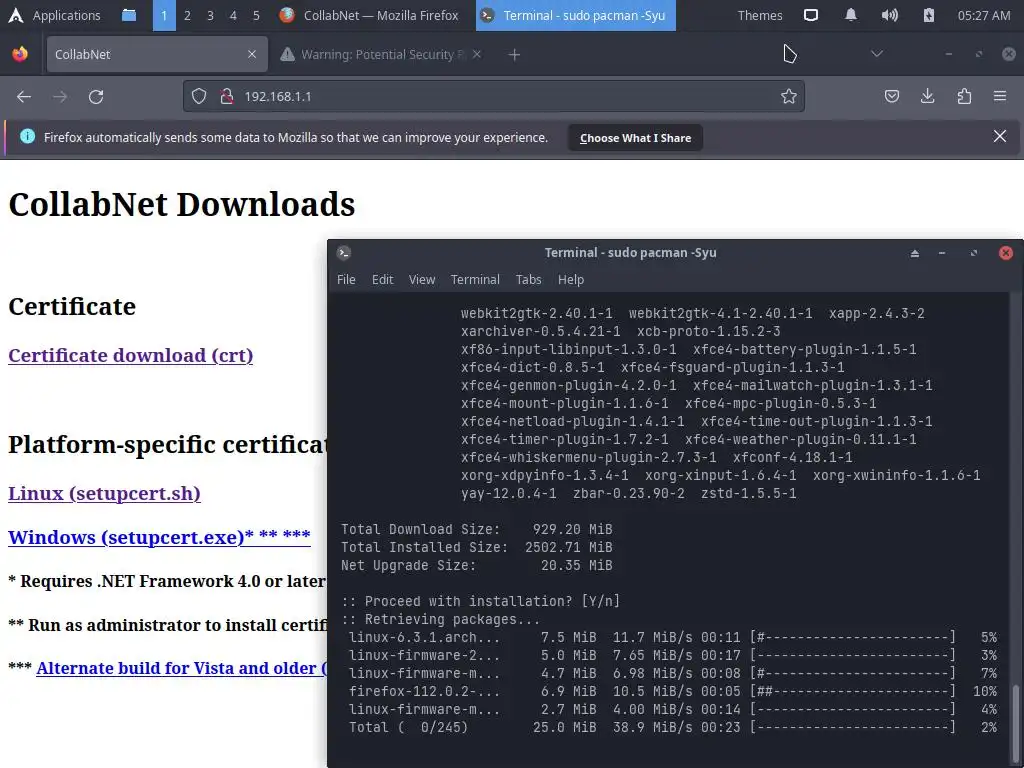This screenshot has width=1024, height=768.
Task: Switch to workspace 2
Action: 187,15
